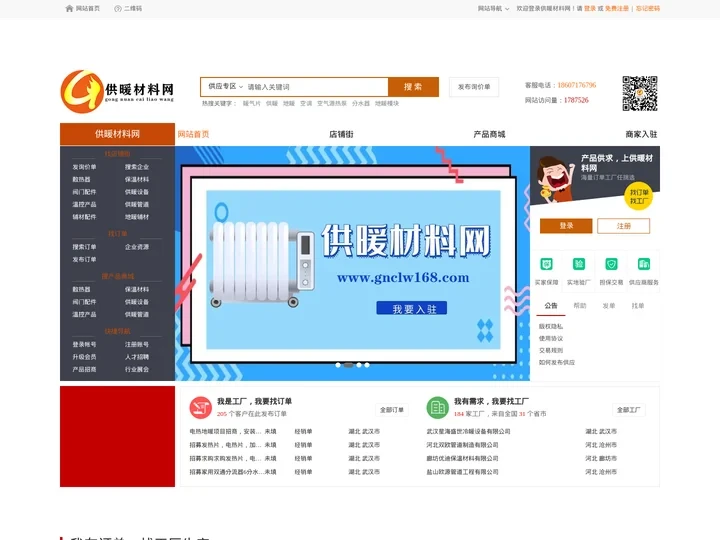Click the cartoon mascot in the login panel

(x=556, y=179)
